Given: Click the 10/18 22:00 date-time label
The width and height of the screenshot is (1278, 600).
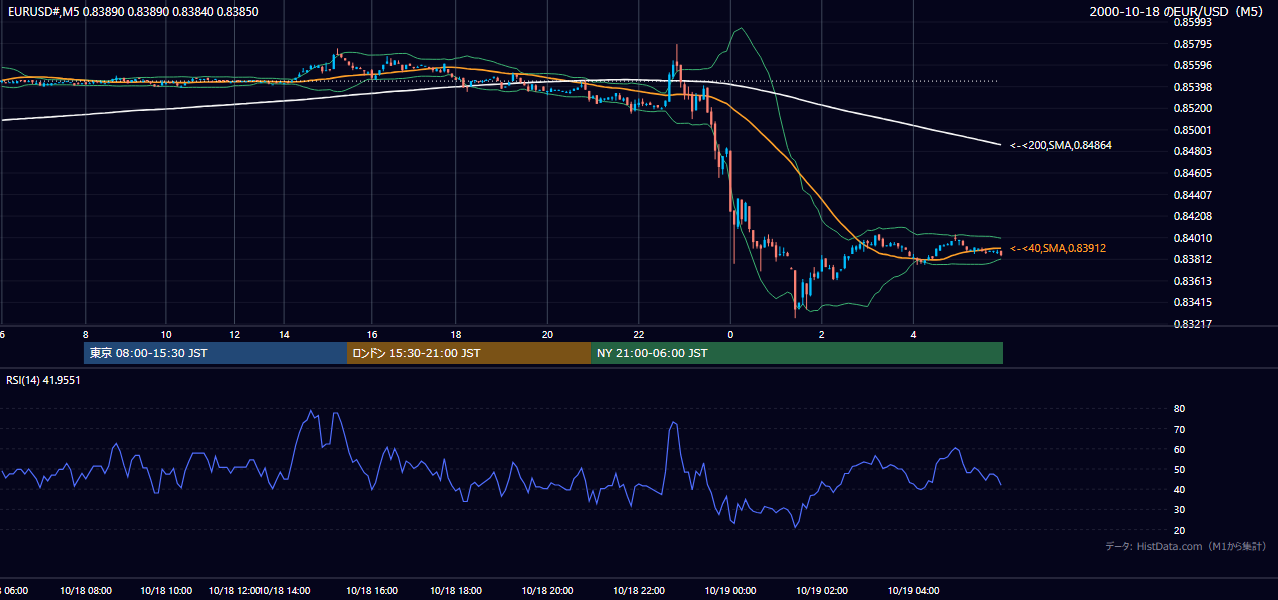Looking at the screenshot, I should [639, 590].
